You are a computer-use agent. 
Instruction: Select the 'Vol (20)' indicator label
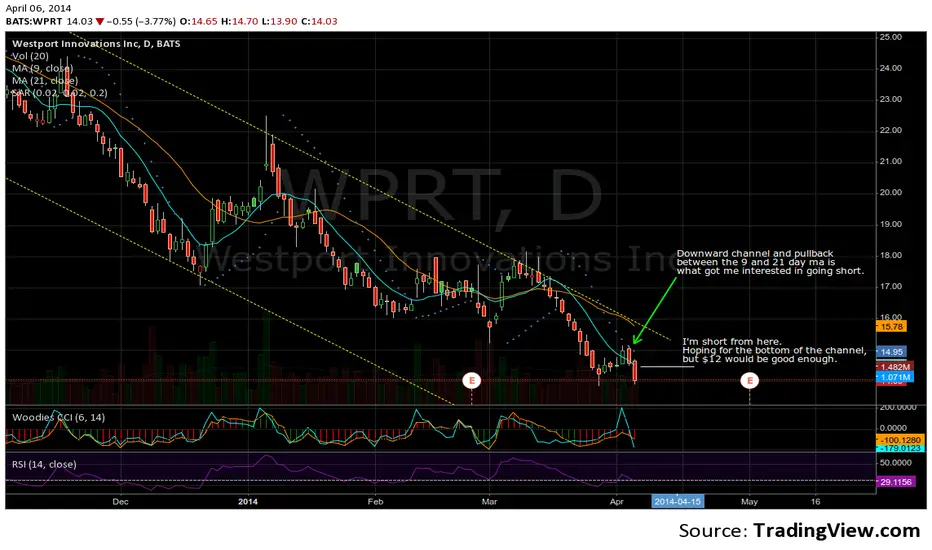click(x=30, y=56)
